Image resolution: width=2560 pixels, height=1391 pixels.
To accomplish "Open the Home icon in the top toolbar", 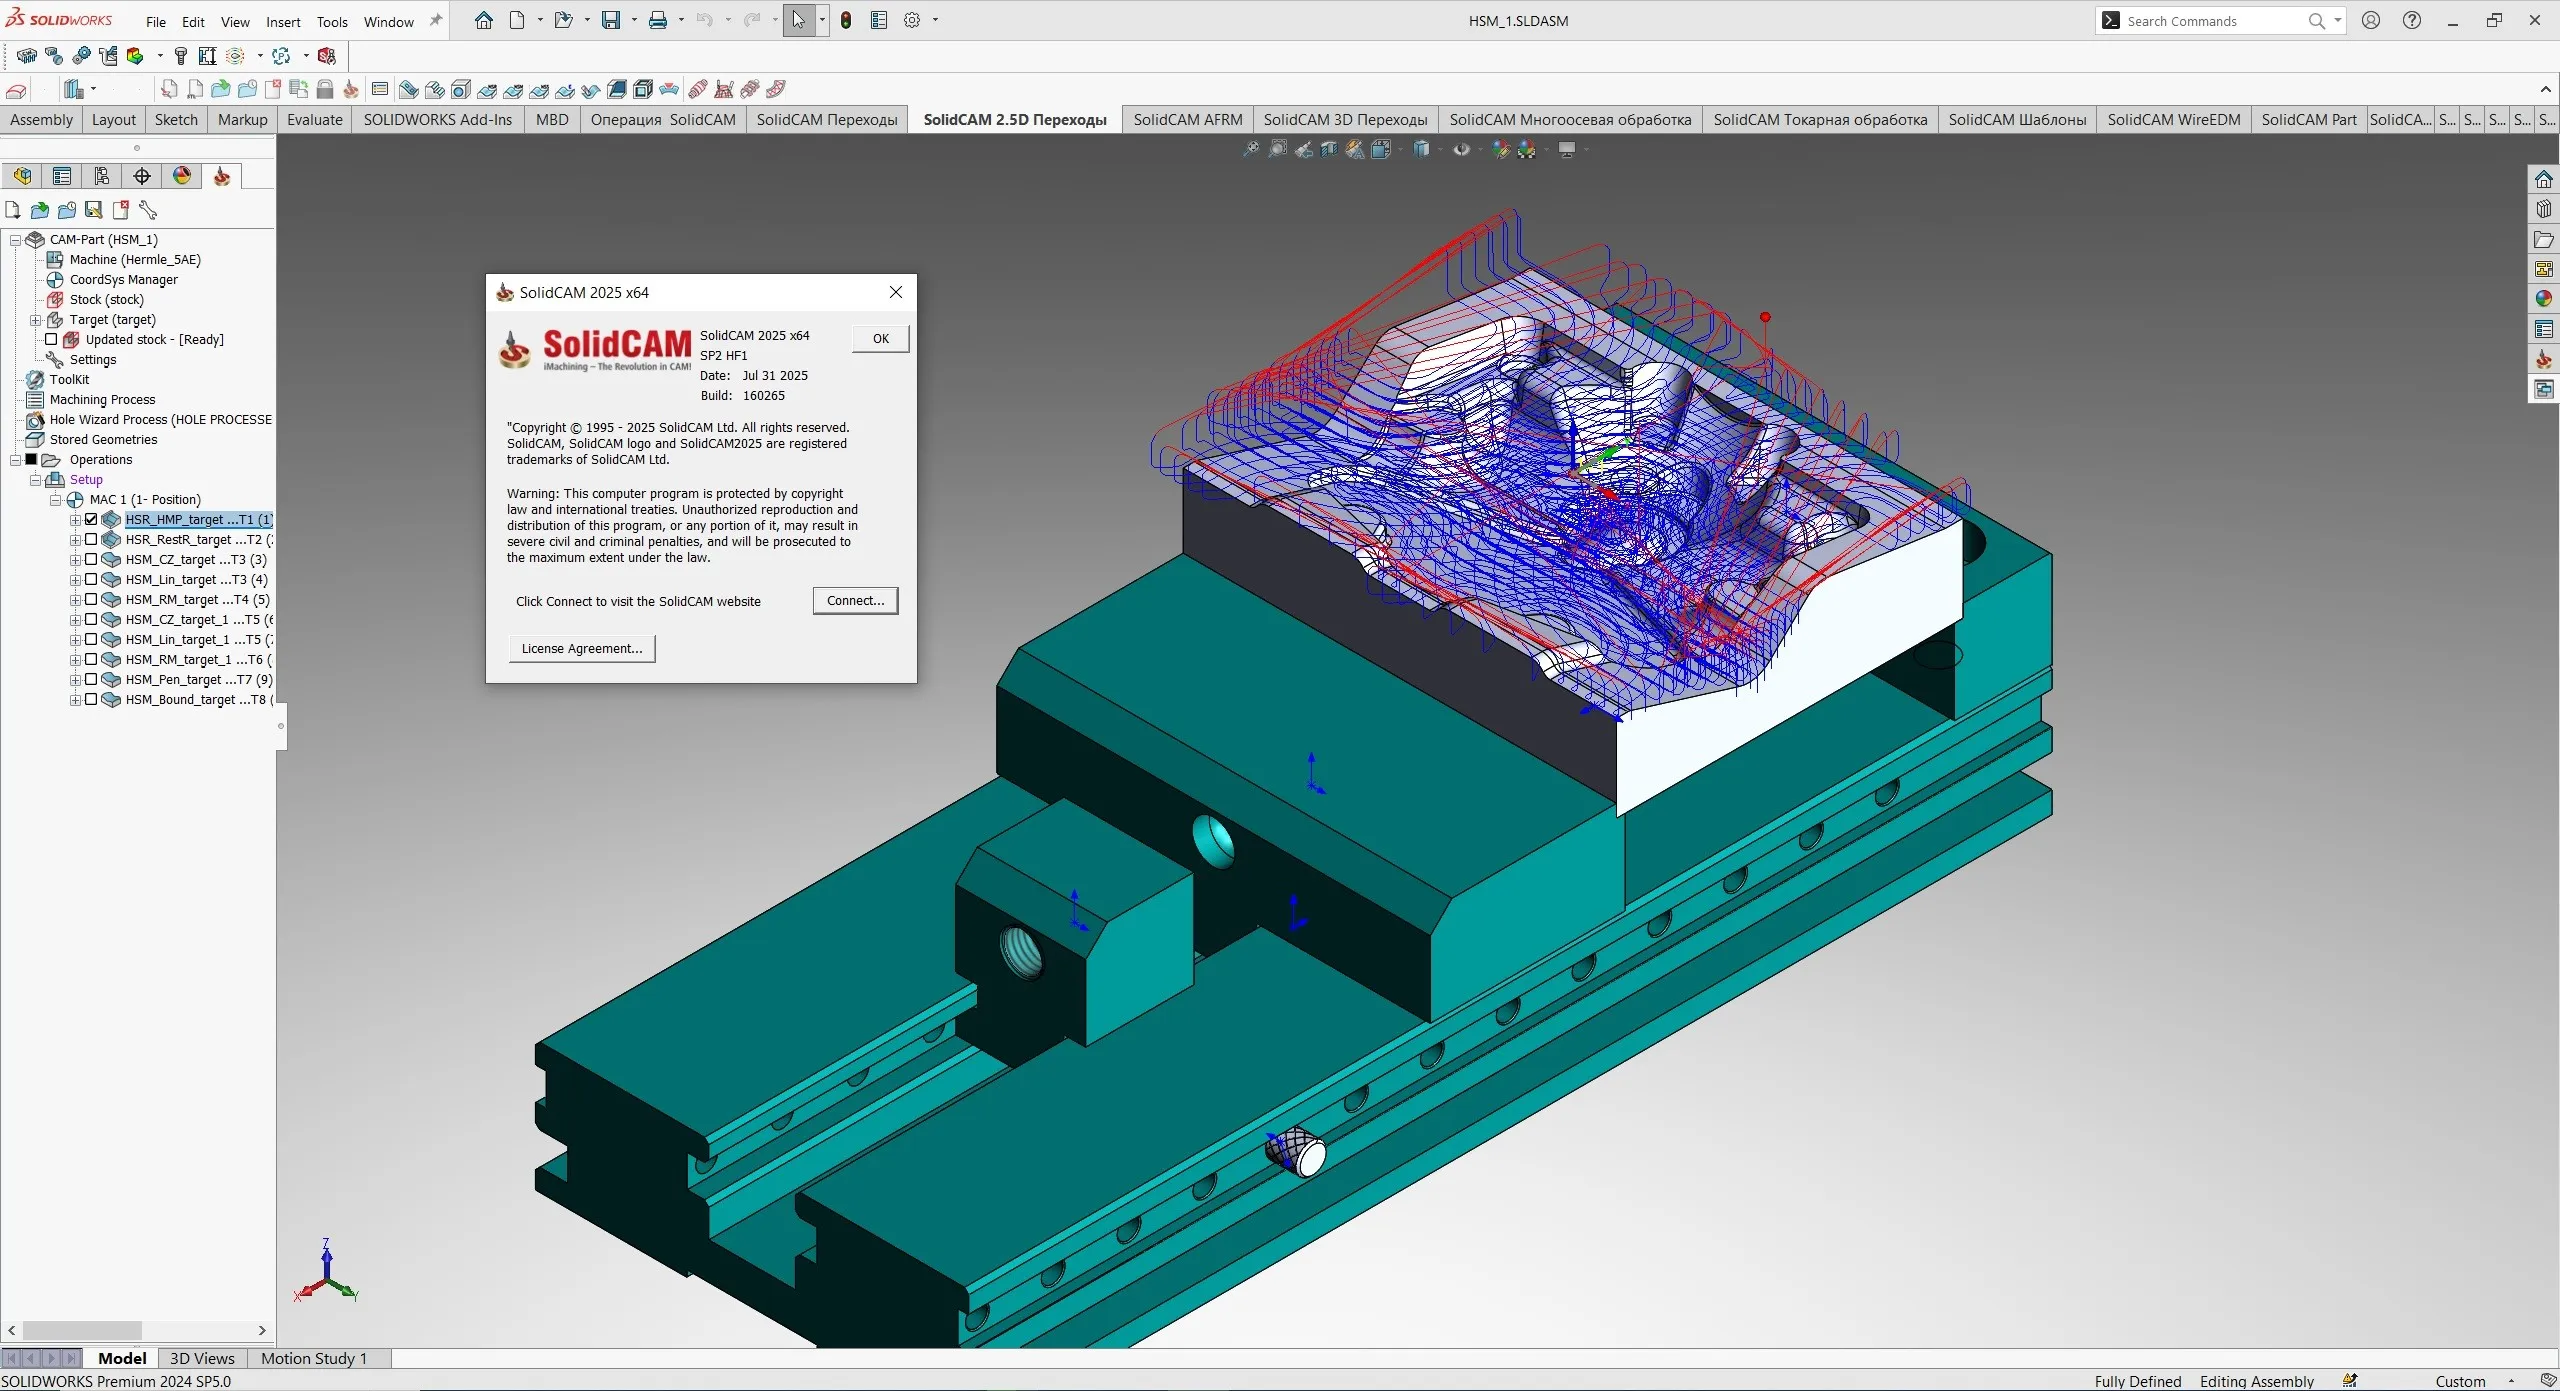I will tap(484, 20).
